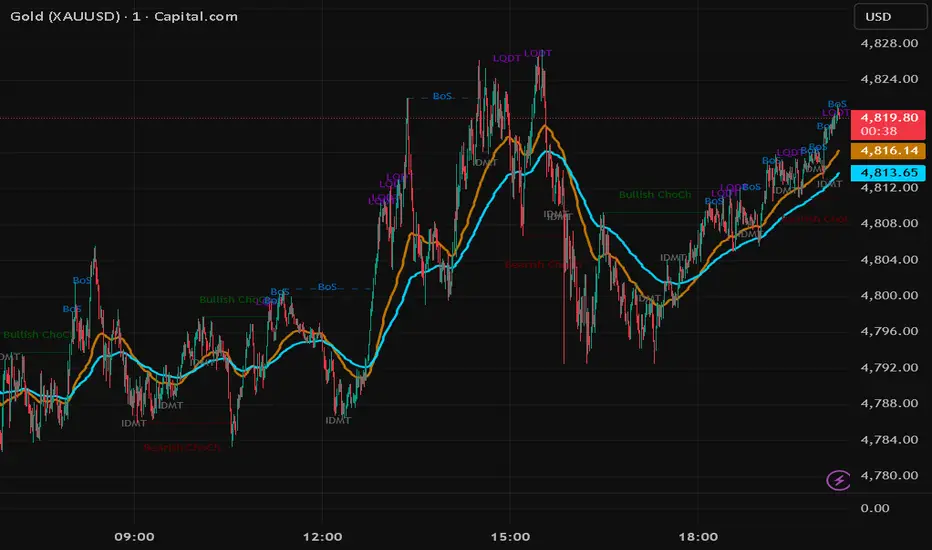Select the red 4,819.80 current price badge
The width and height of the screenshot is (932, 550).
pos(888,124)
